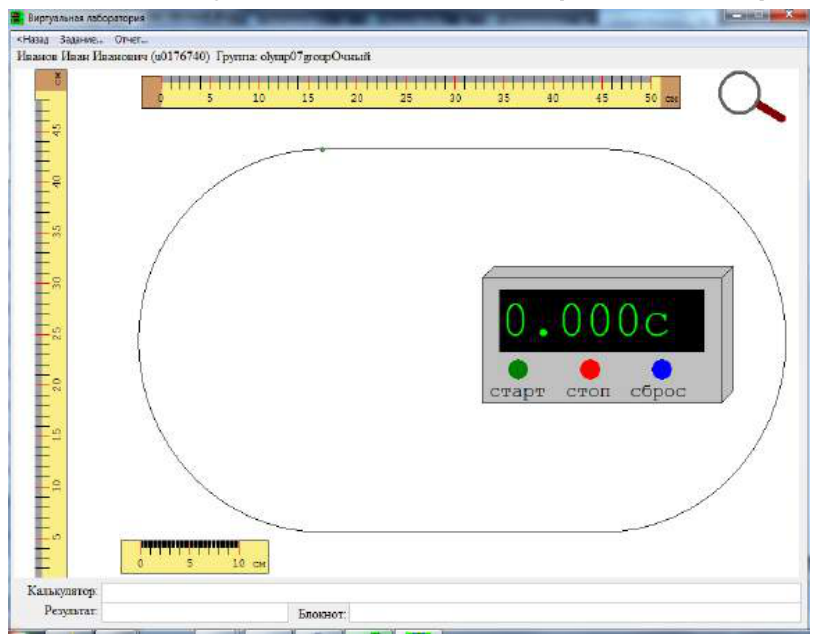Stop the timer with the red button
The width and height of the screenshot is (815, 642).
[x=589, y=369]
